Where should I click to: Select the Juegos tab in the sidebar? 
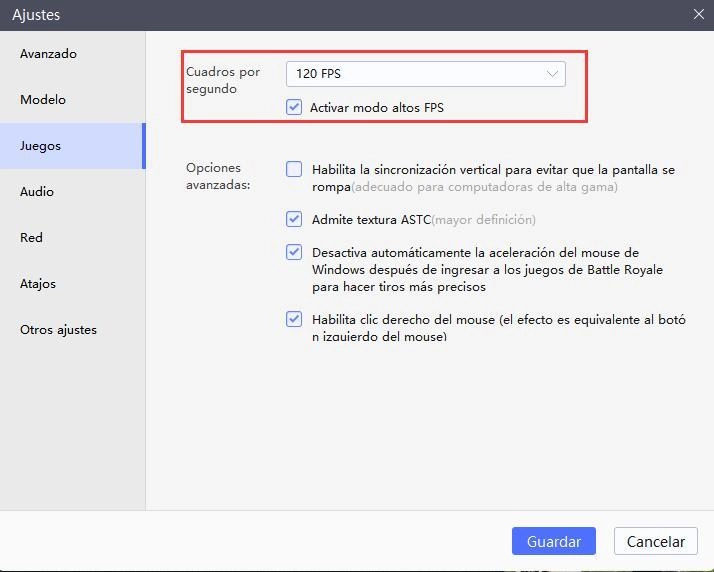(x=41, y=146)
